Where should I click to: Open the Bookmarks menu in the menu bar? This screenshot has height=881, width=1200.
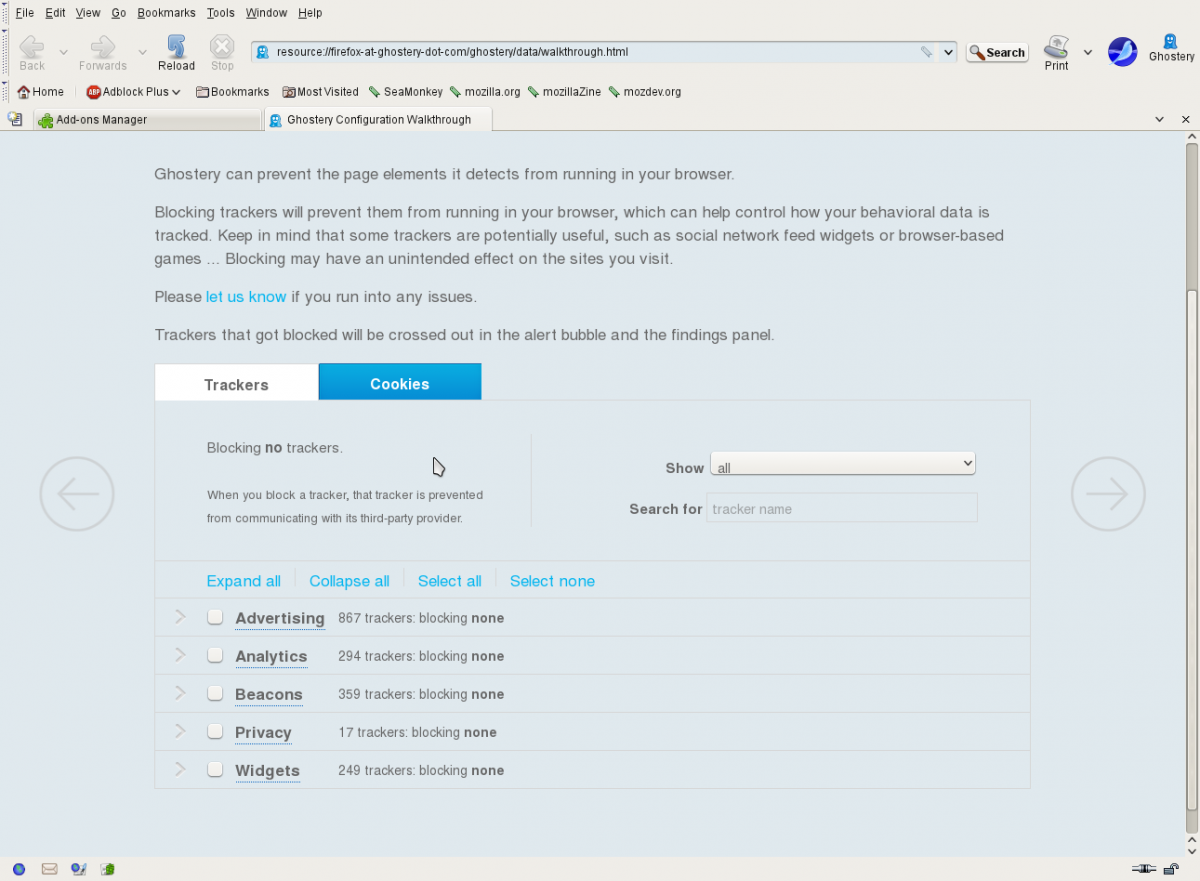coord(168,13)
